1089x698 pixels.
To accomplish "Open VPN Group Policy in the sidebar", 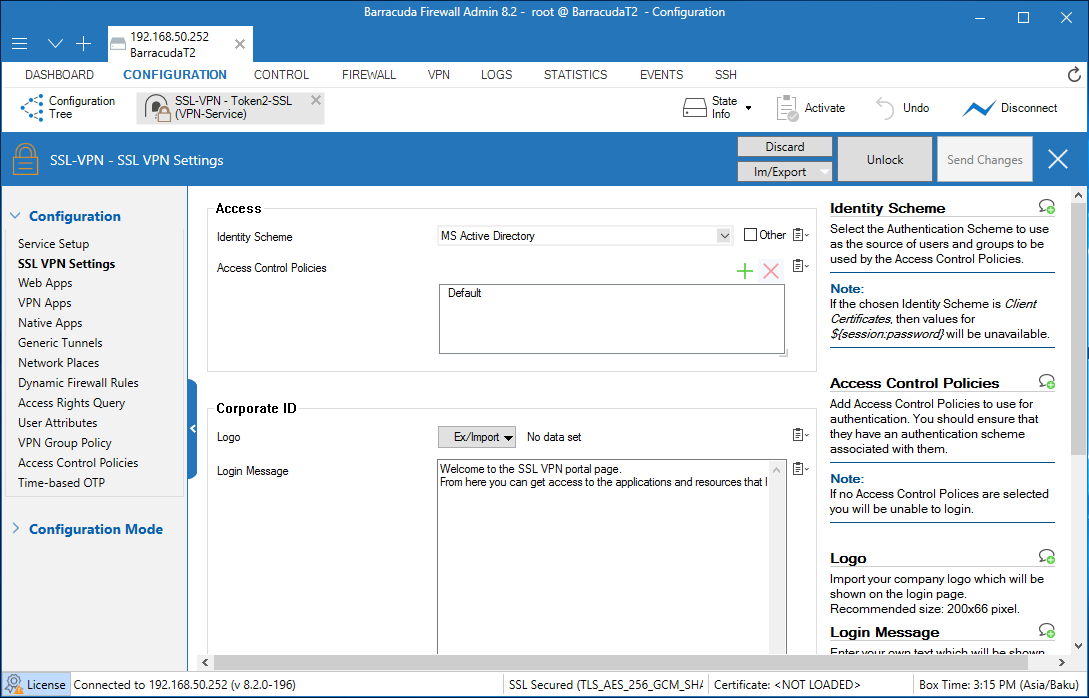I will coord(65,442).
